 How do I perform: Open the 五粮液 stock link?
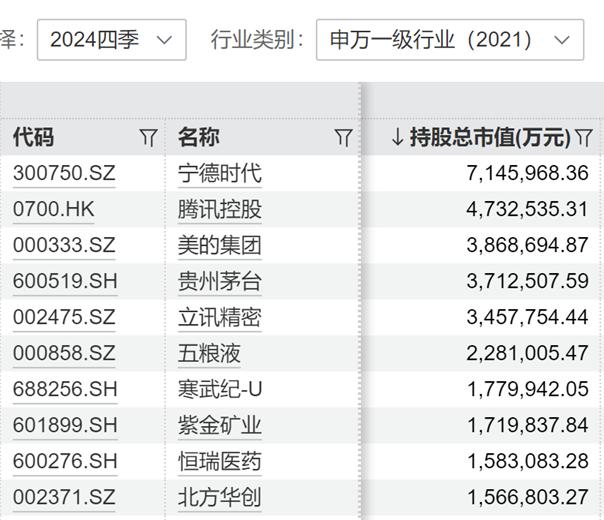[209, 353]
